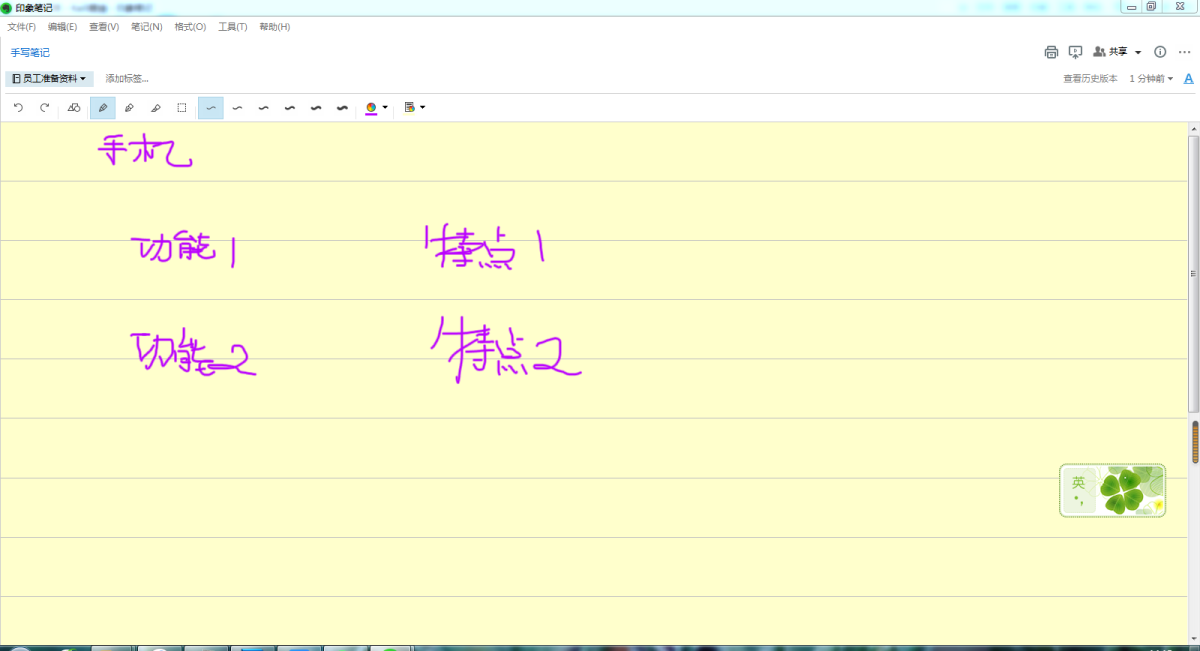
Task: Select the shapes drawing tool
Action: point(74,108)
